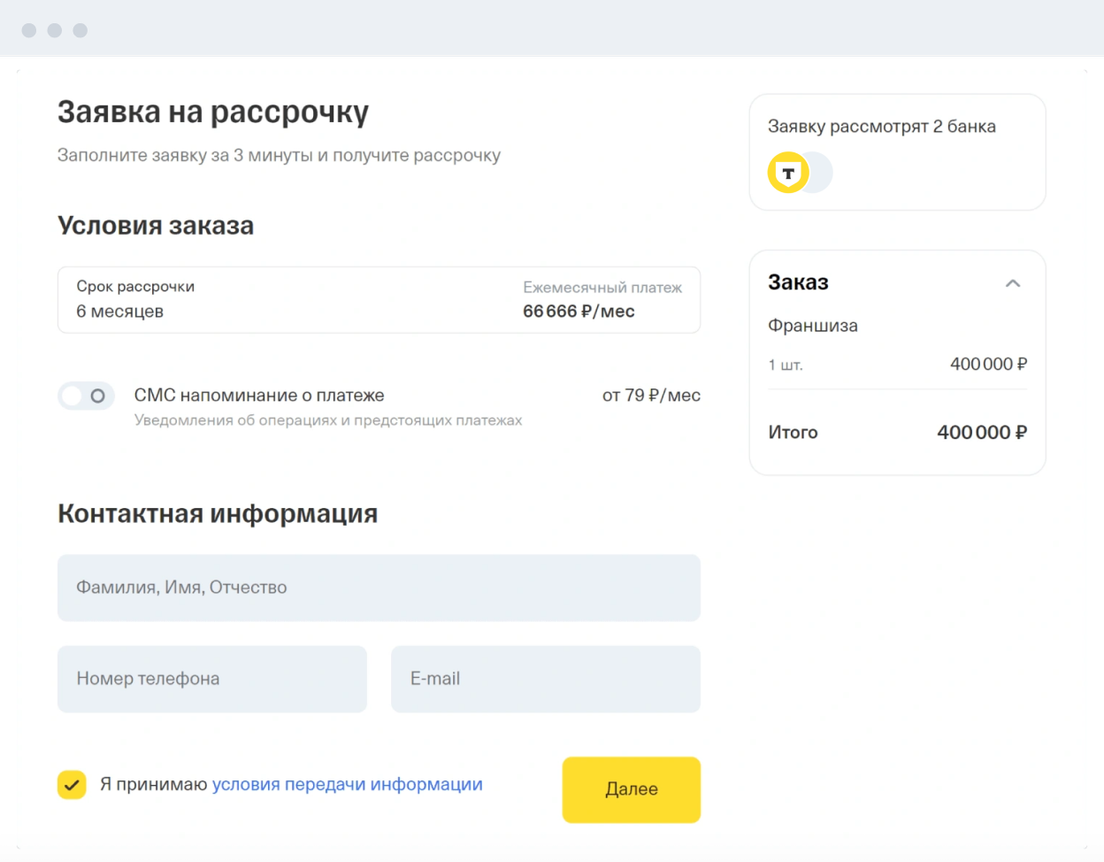Image resolution: width=1104 pixels, height=862 pixels.
Task: Open the условия передачи информации link
Action: 347,785
